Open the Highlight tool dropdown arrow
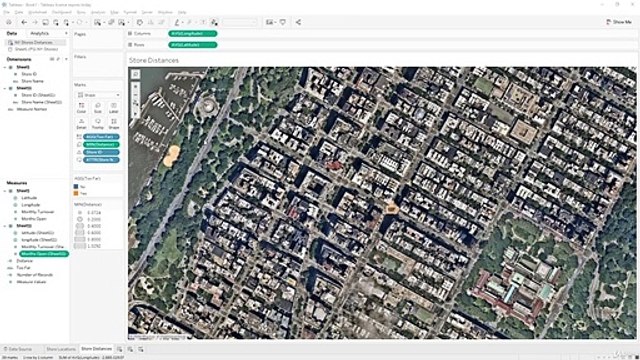Viewport: 640px width, 360px height. pyautogui.click(x=182, y=23)
